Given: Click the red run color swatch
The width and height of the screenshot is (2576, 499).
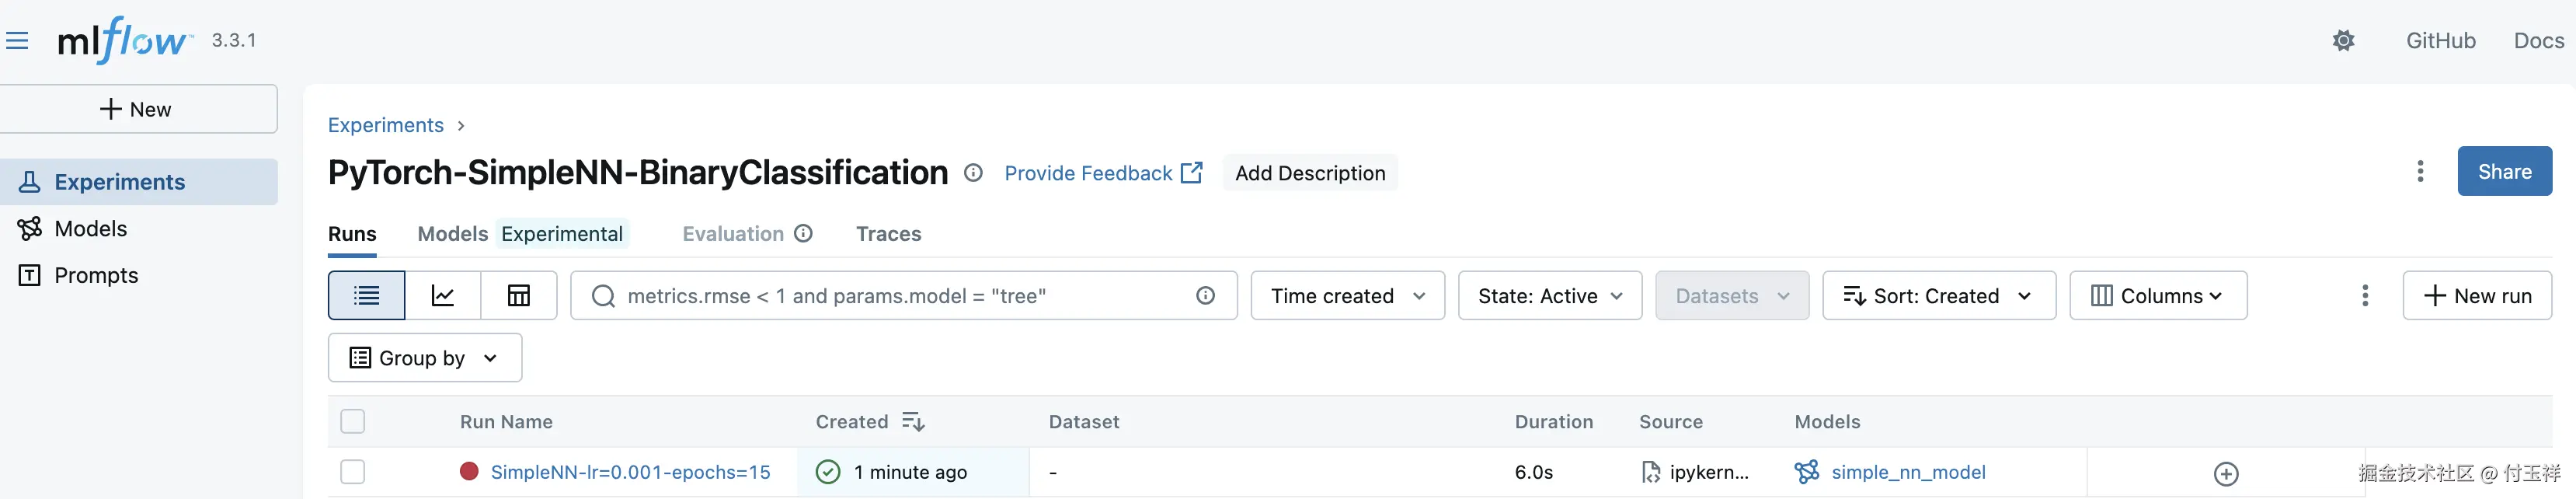Looking at the screenshot, I should pyautogui.click(x=468, y=472).
